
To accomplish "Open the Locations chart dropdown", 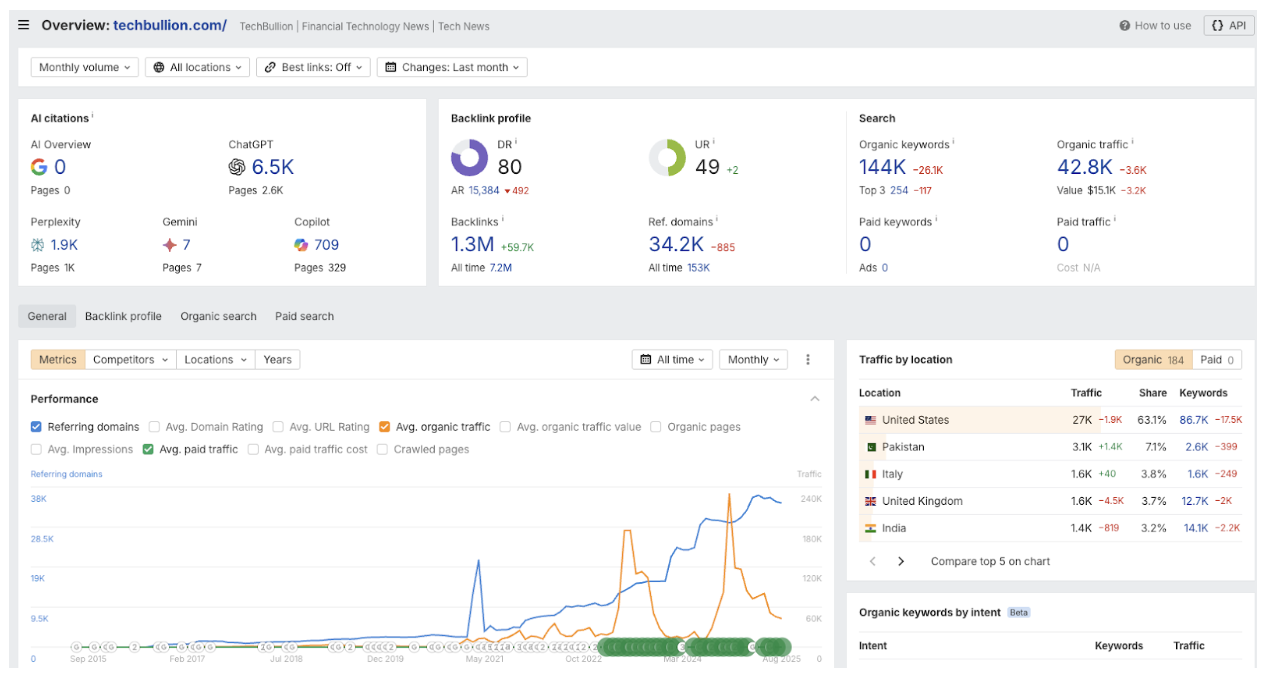I will 215,360.
